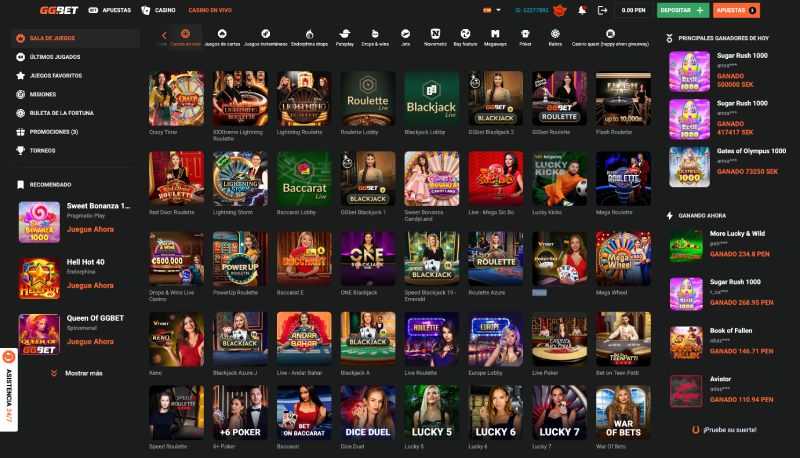Viewport: 800px width, 458px height.
Task: Open the Hell Hot 40 recommended thumbnail
Action: (39, 278)
